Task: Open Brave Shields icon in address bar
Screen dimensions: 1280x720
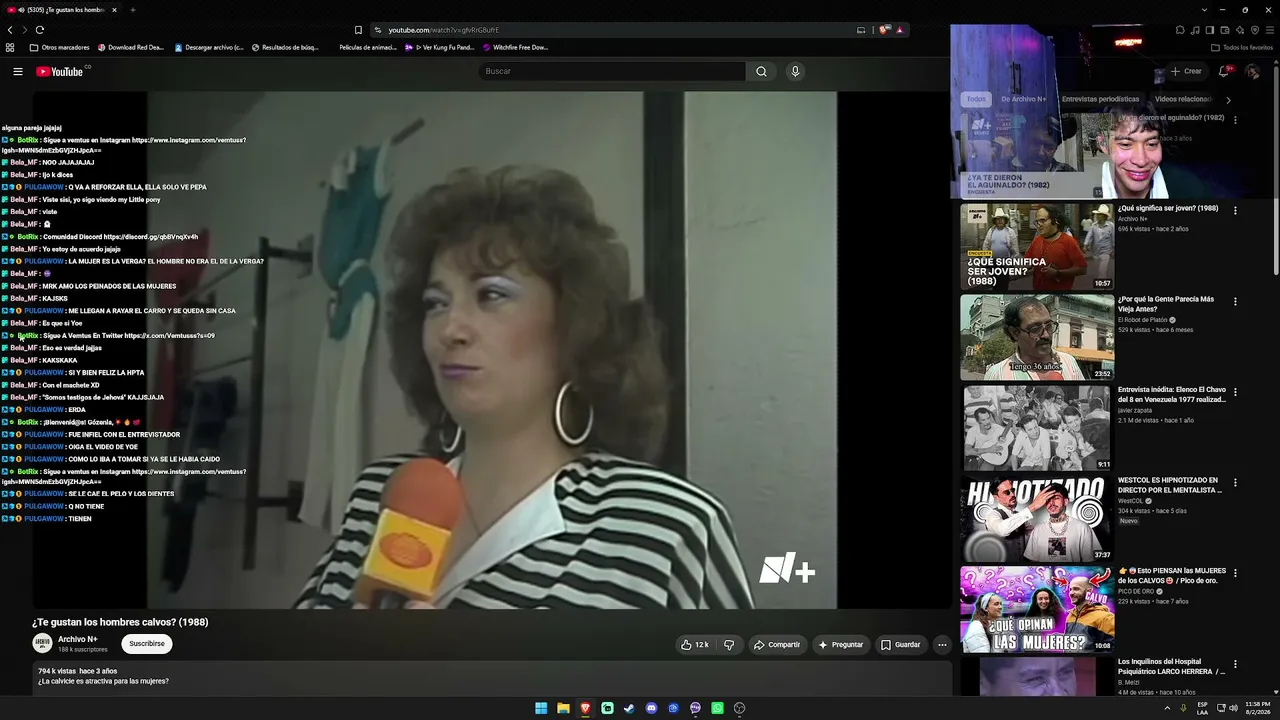Action: 884,30
